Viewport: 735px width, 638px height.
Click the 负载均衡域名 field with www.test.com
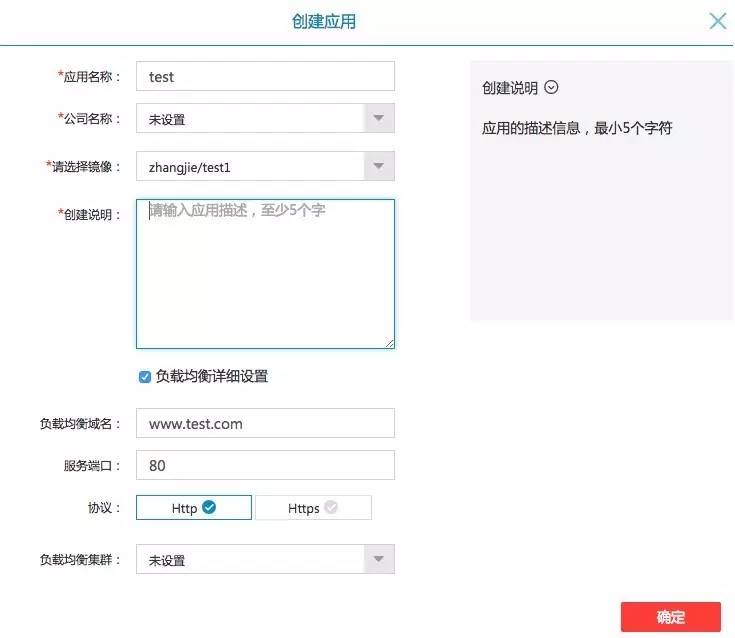tap(265, 423)
